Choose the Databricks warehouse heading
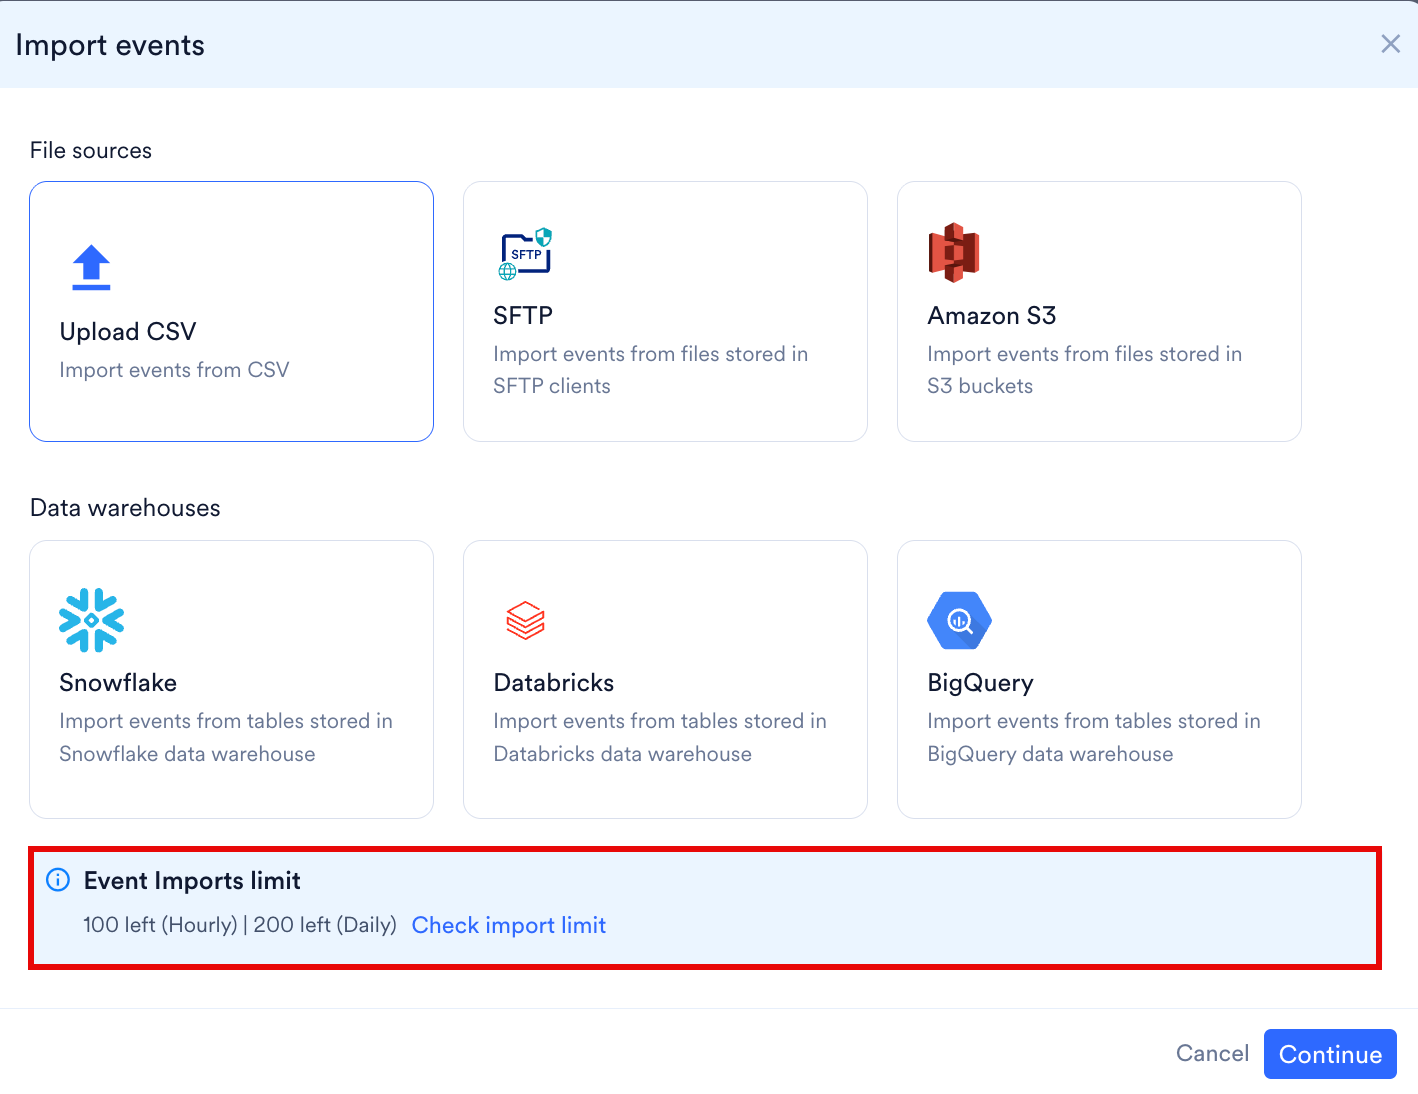 click(554, 683)
